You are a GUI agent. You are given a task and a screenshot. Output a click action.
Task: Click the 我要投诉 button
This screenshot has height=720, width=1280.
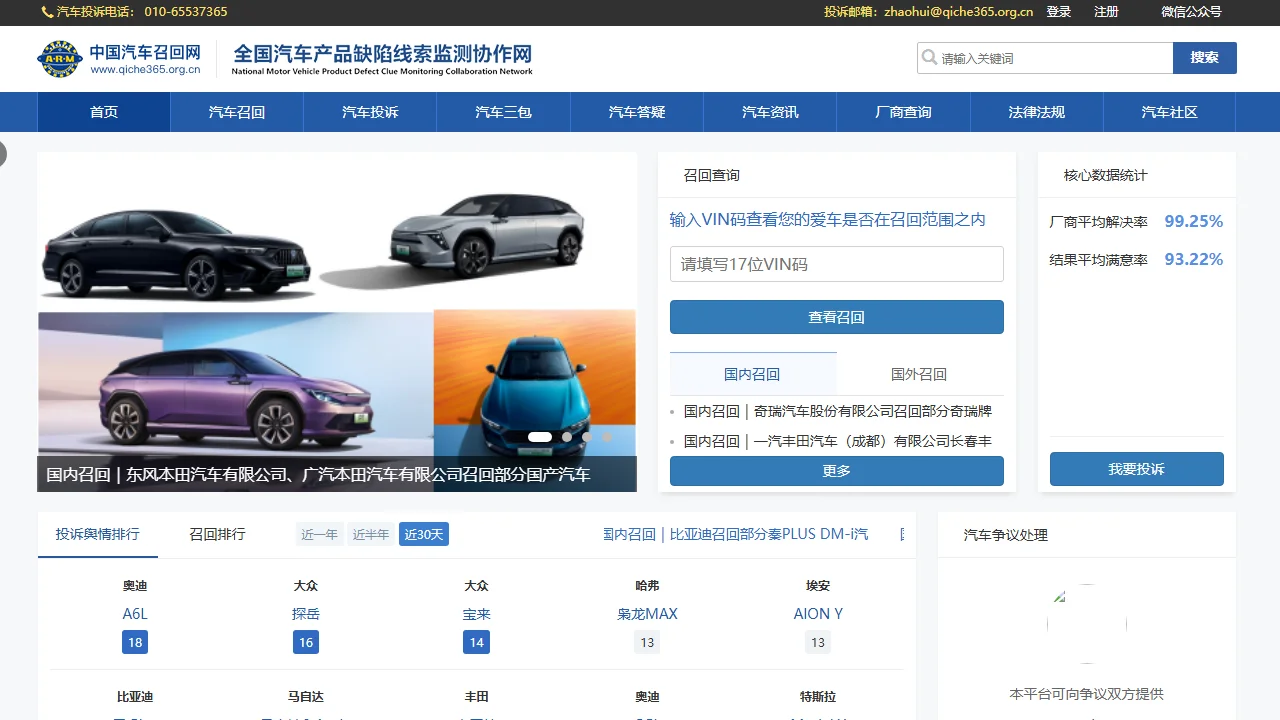(1136, 468)
